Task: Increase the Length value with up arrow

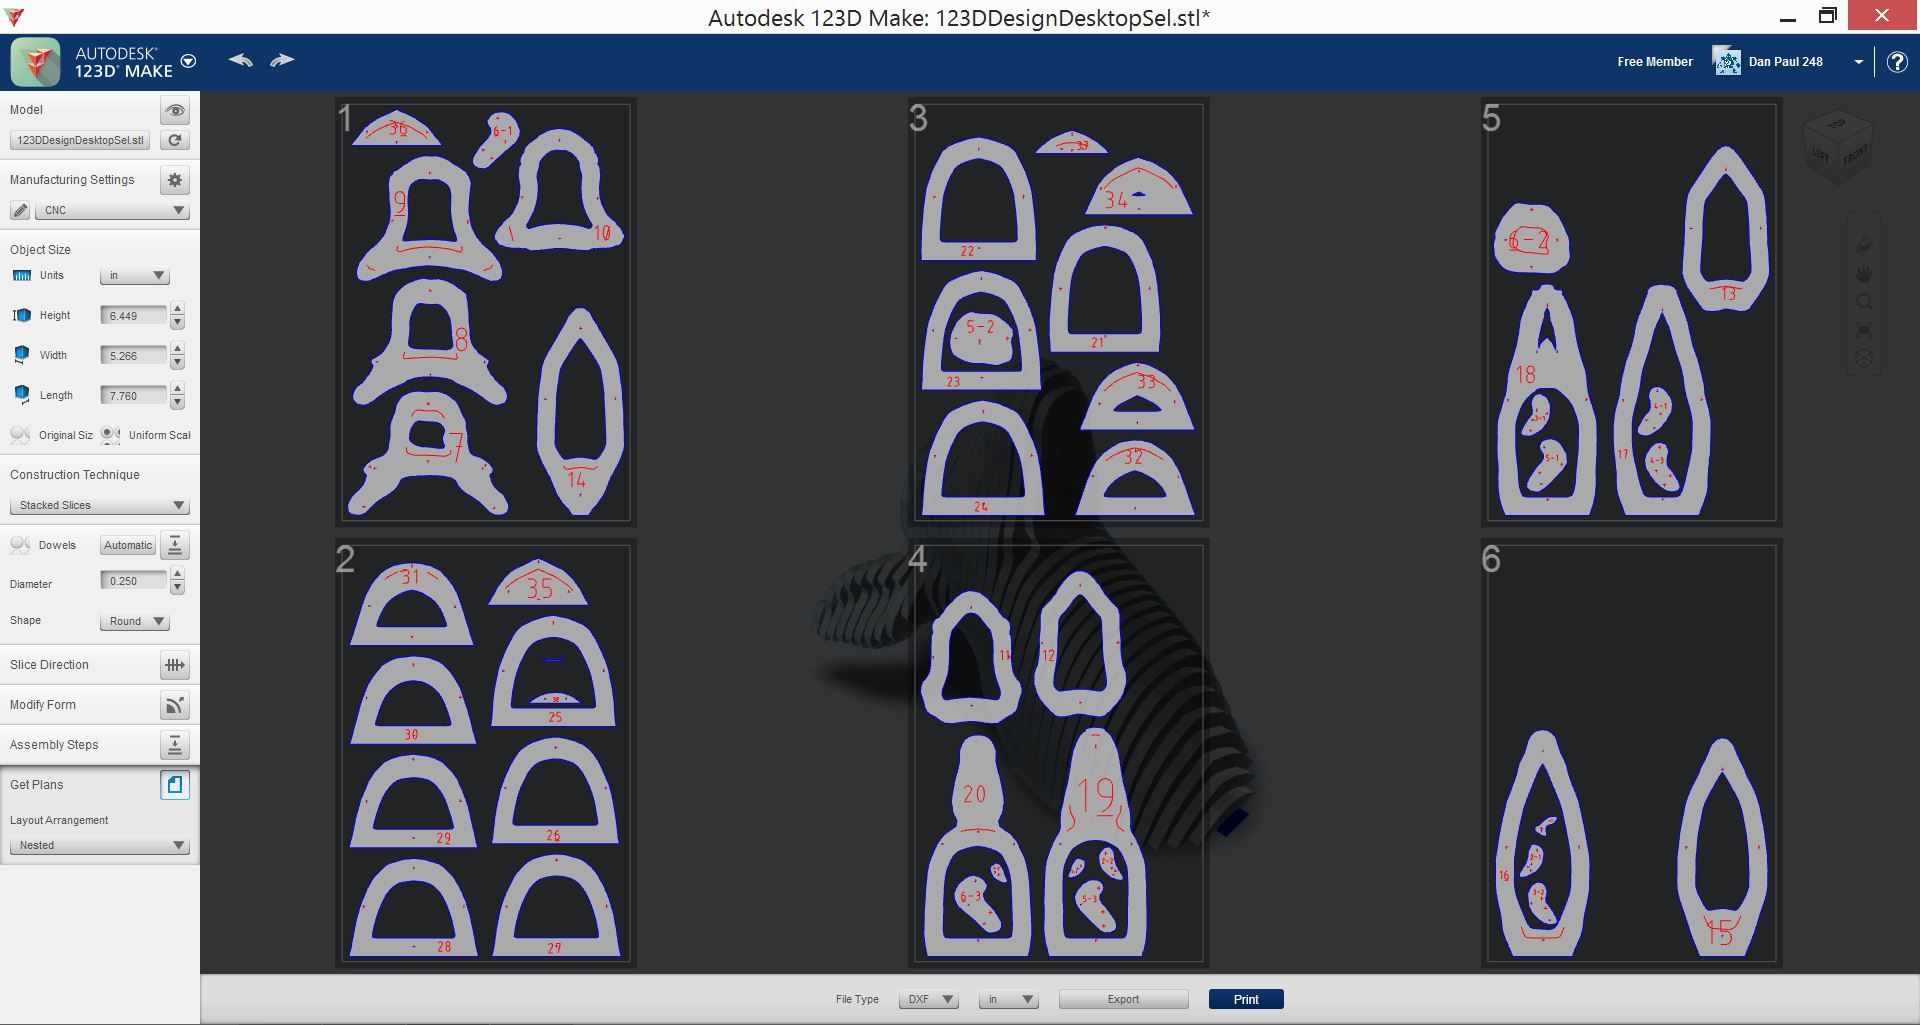Action: click(177, 389)
